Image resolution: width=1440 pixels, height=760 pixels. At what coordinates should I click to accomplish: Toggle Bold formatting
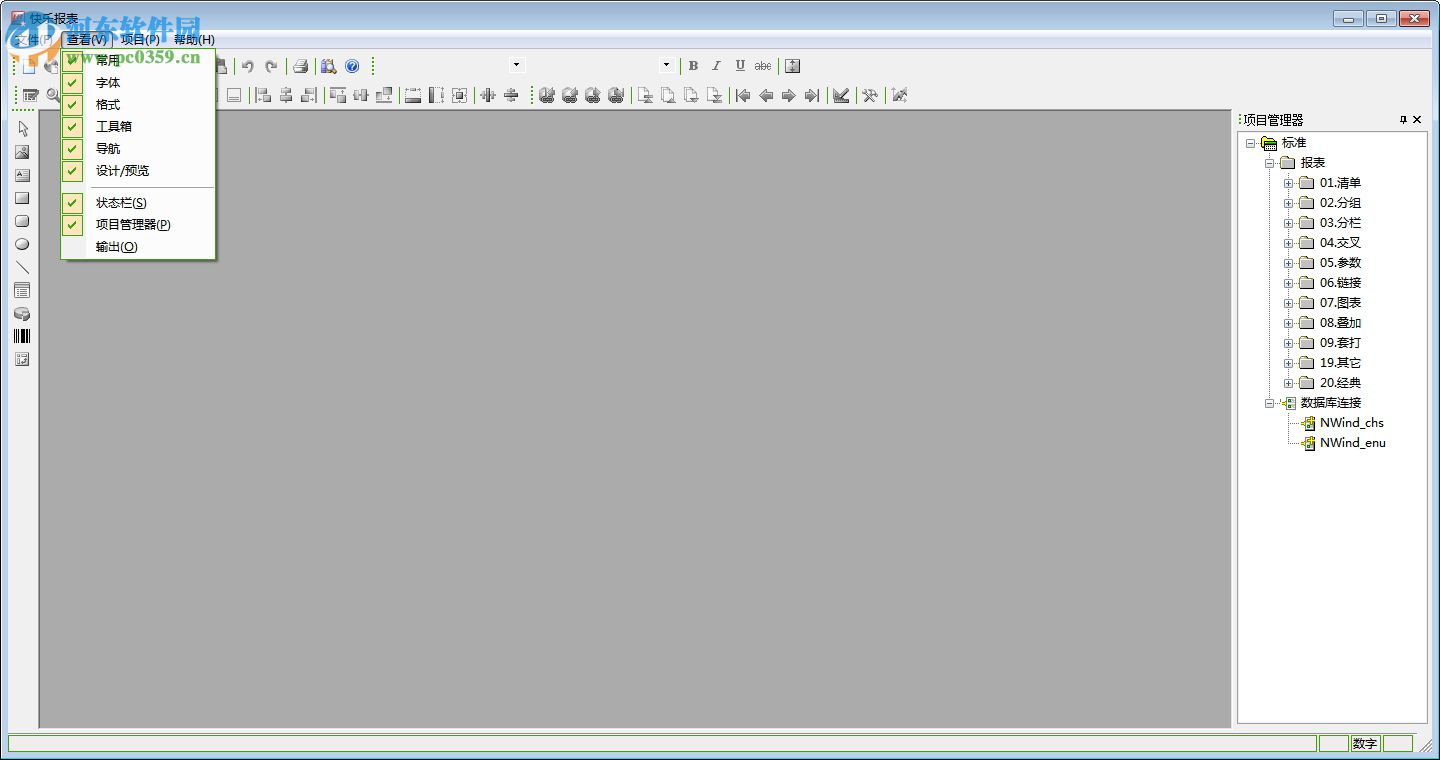[x=693, y=66]
